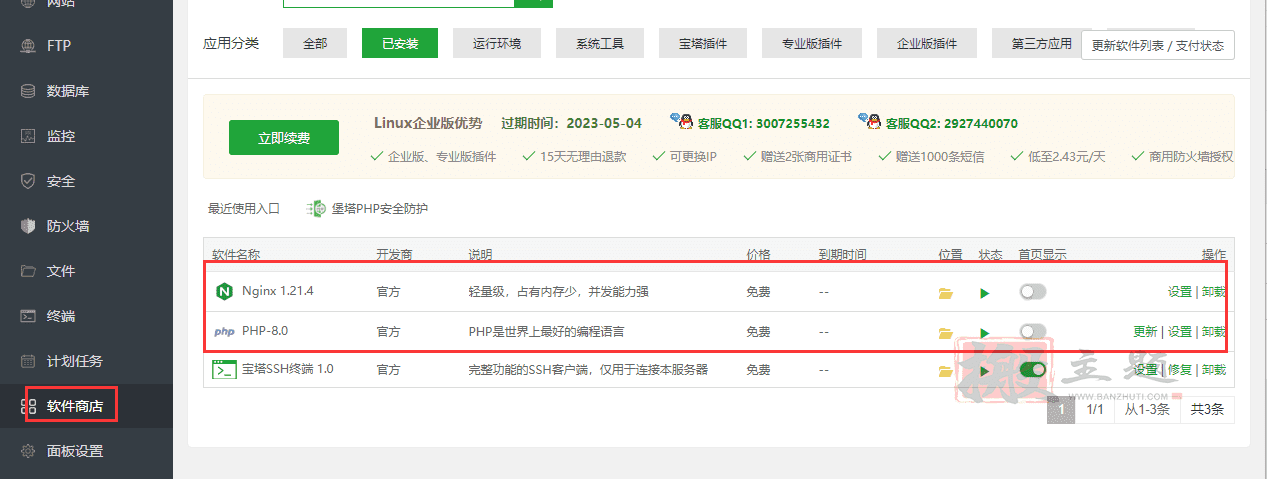Screen dimensions: 1267x479
Task: Click the 宝塔SSH终端 terminal icon
Action: 224,369
